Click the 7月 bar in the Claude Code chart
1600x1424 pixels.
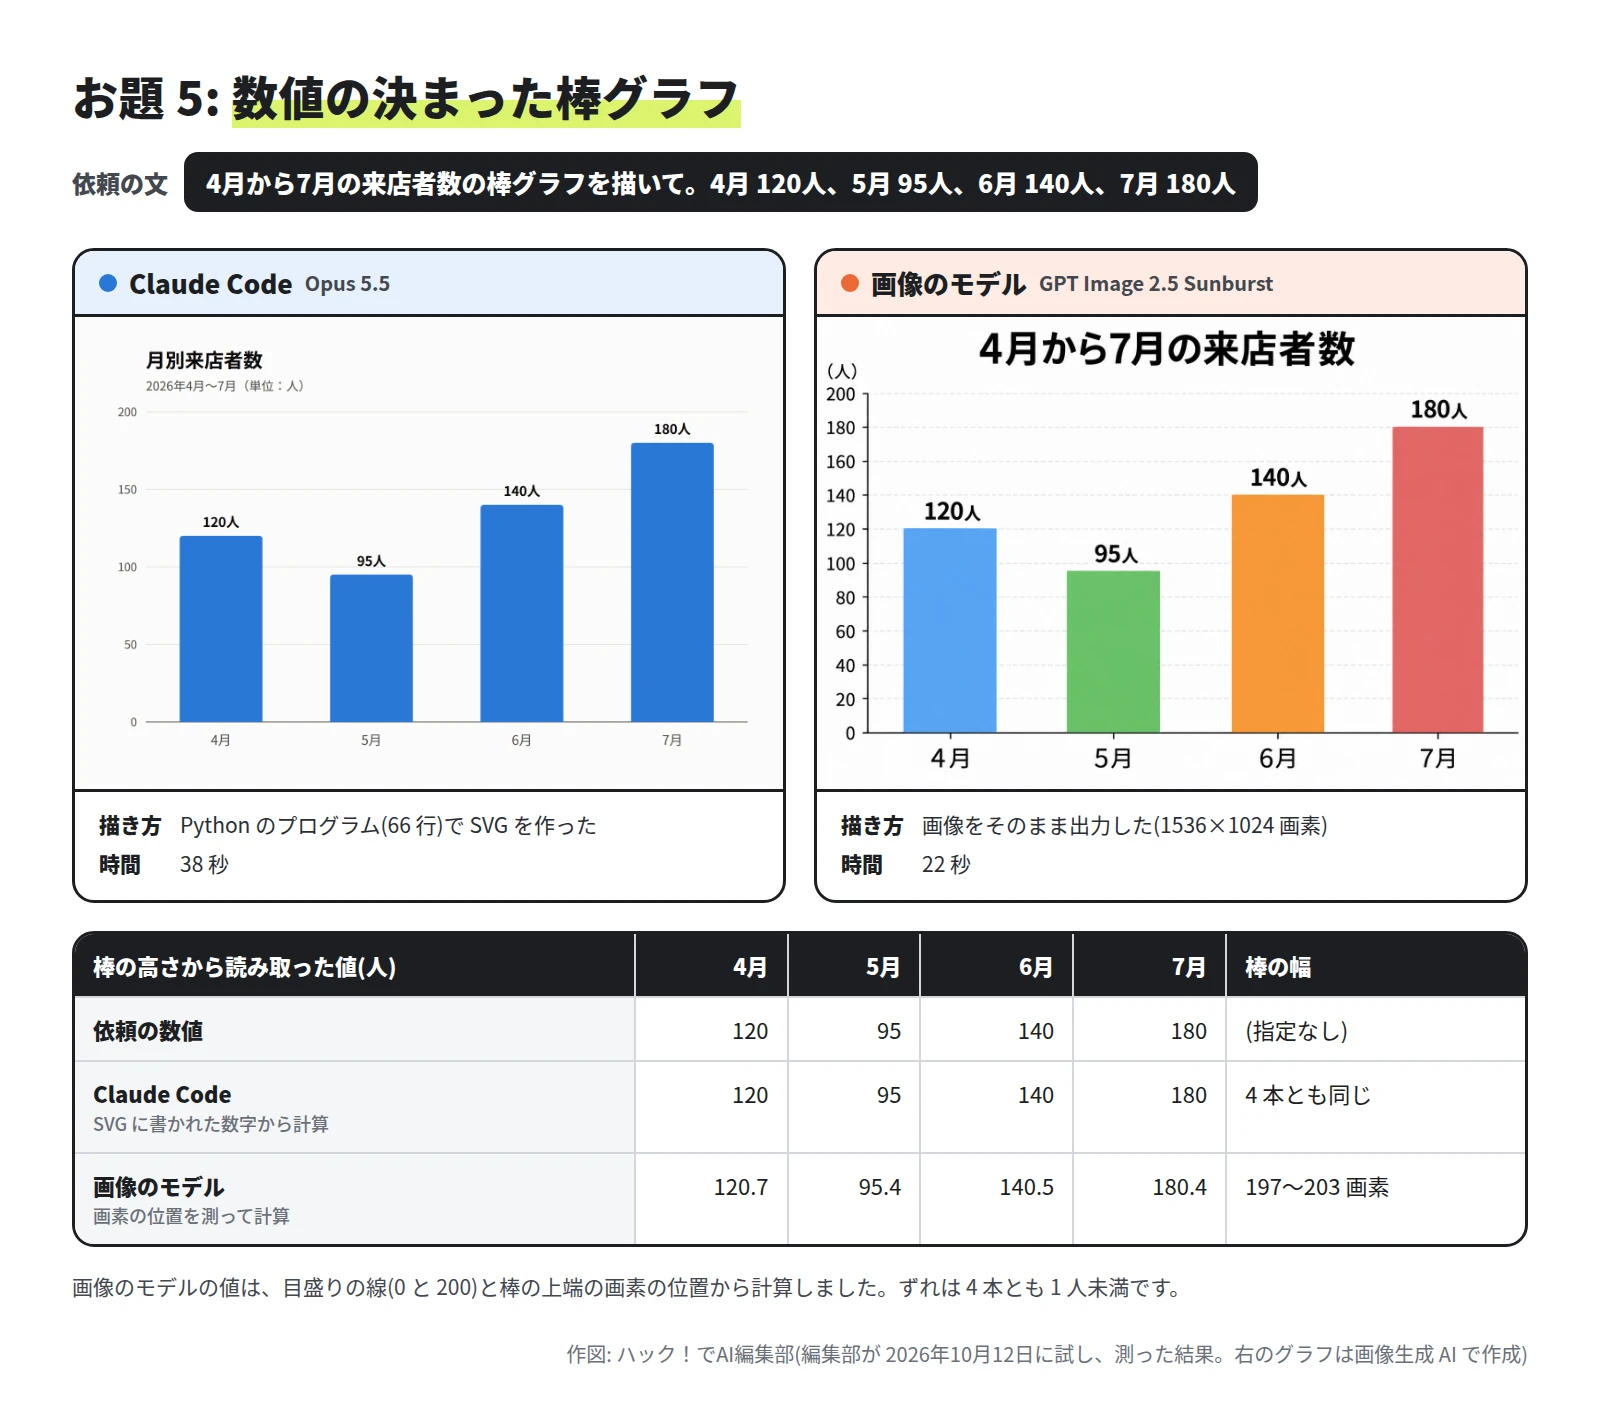click(x=672, y=582)
